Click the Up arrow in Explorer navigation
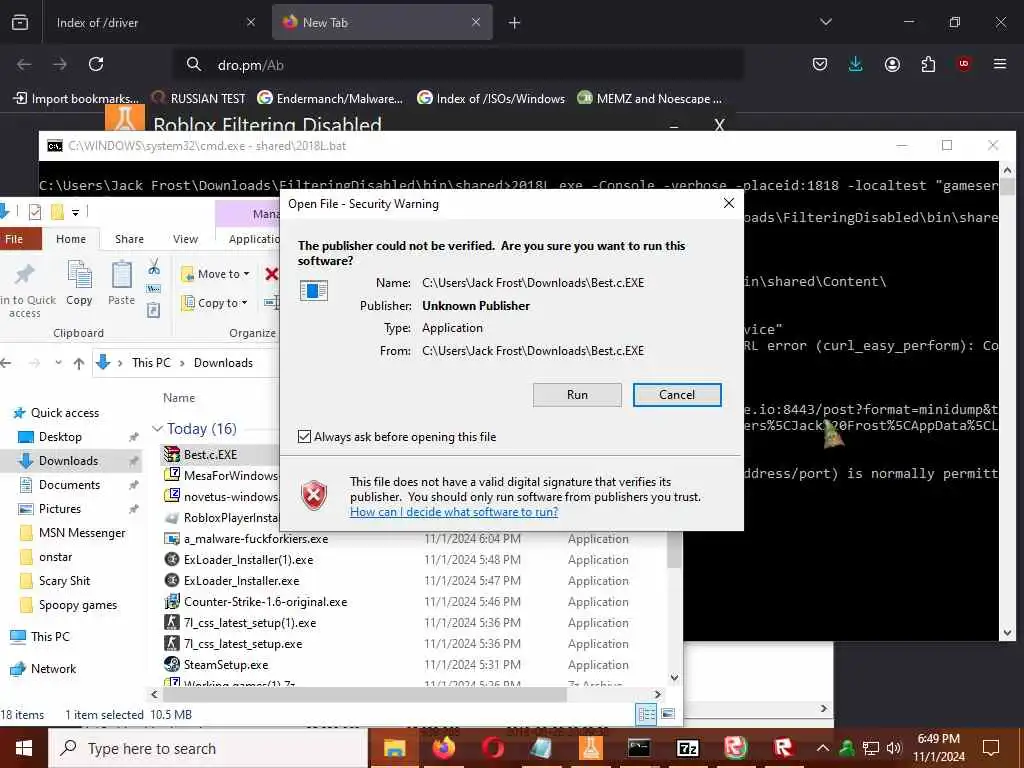 (x=79, y=363)
